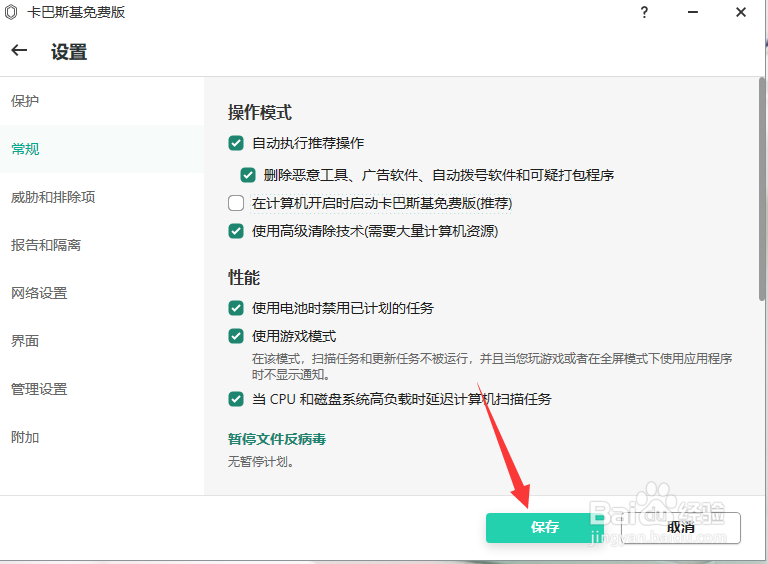Select the 附加 sidebar item
This screenshot has width=768, height=564.
(102, 437)
